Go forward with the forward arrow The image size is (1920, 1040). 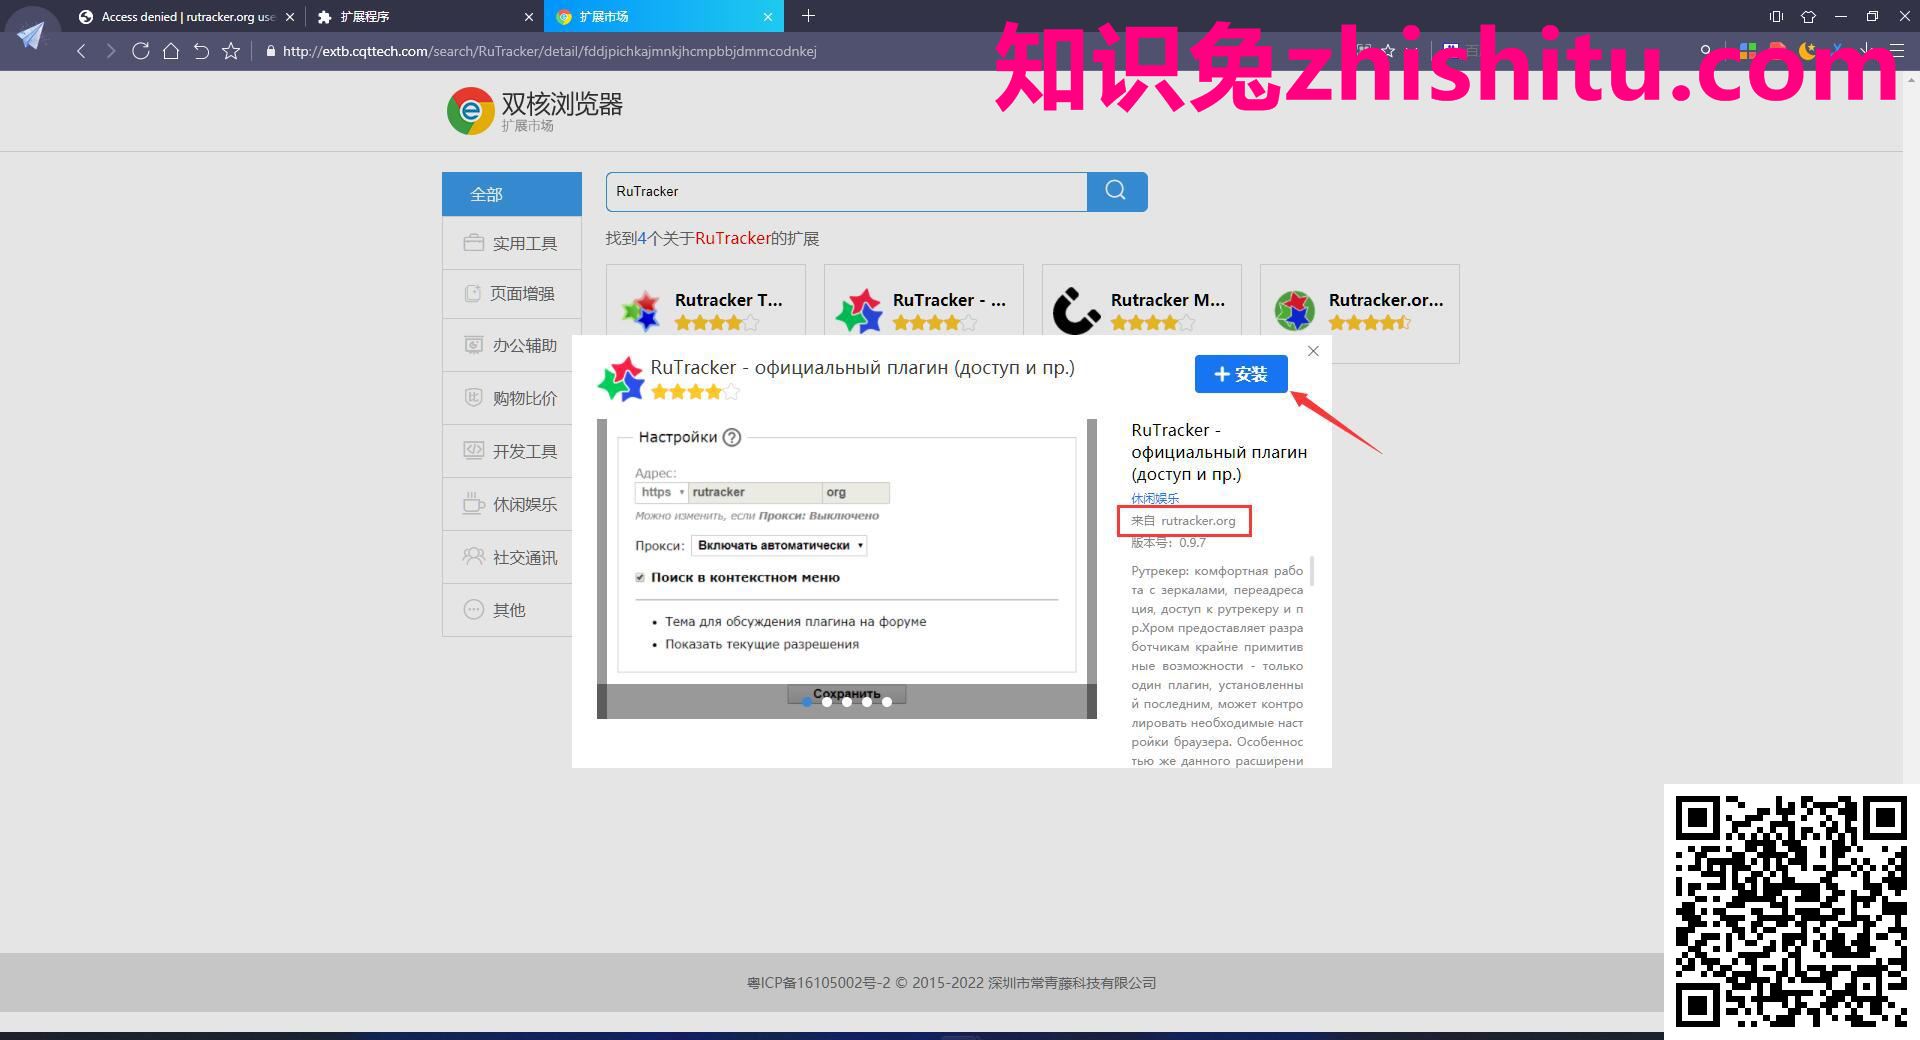pos(111,51)
